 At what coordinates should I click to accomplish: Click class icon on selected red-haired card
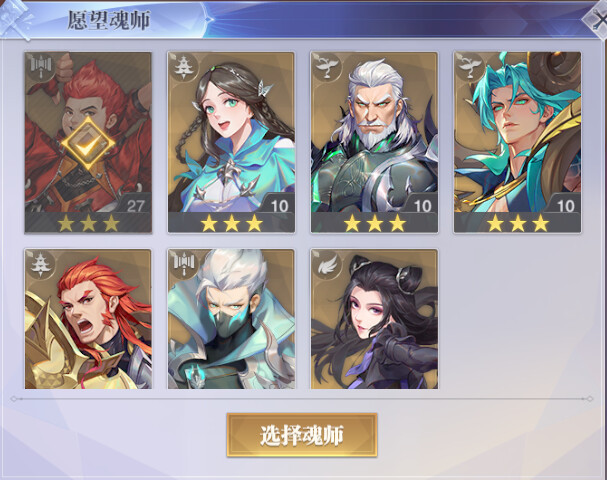pos(39,67)
